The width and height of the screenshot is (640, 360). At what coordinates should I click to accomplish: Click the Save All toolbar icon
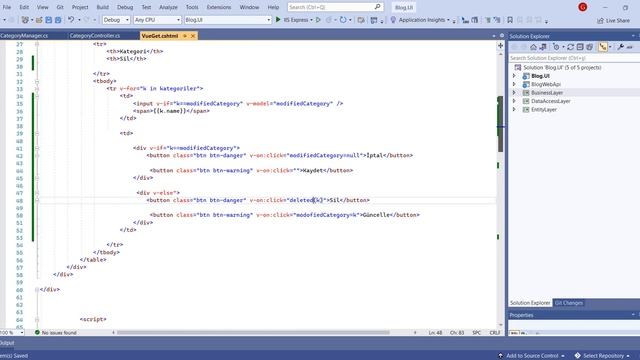pos(58,20)
